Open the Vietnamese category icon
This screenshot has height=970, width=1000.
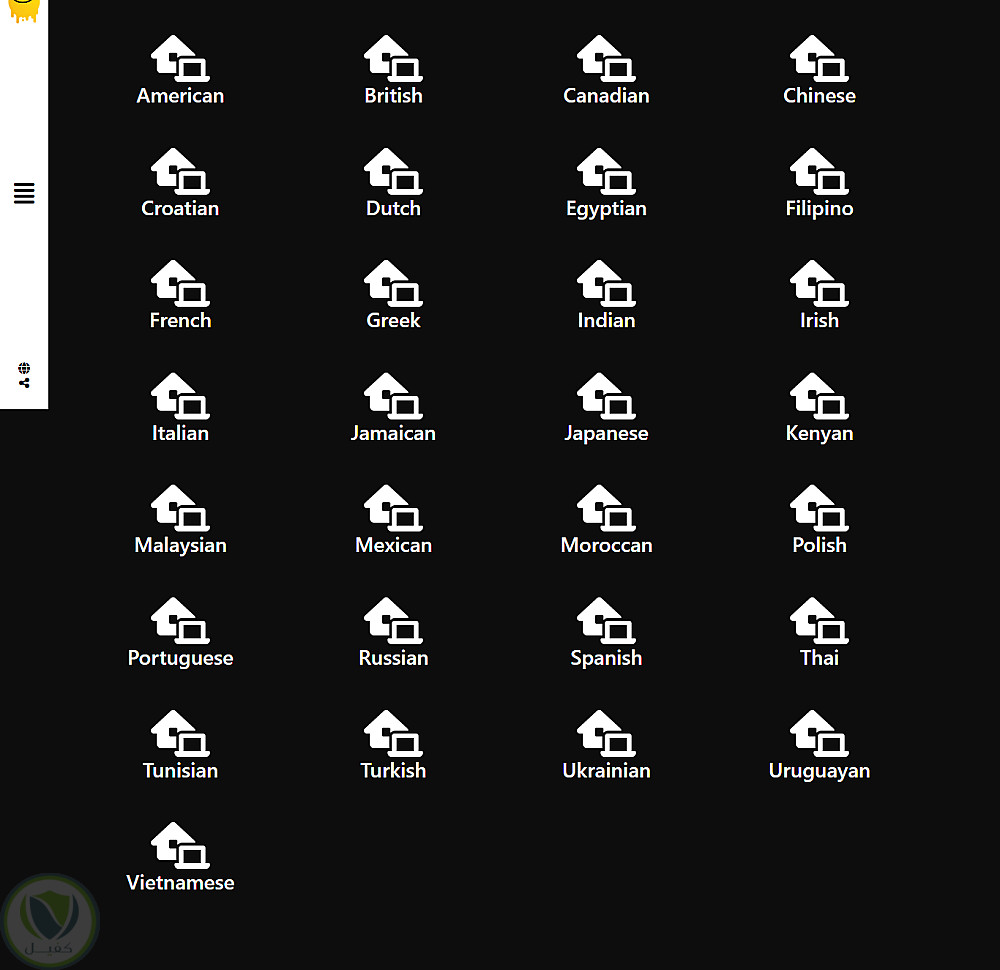coord(180,846)
